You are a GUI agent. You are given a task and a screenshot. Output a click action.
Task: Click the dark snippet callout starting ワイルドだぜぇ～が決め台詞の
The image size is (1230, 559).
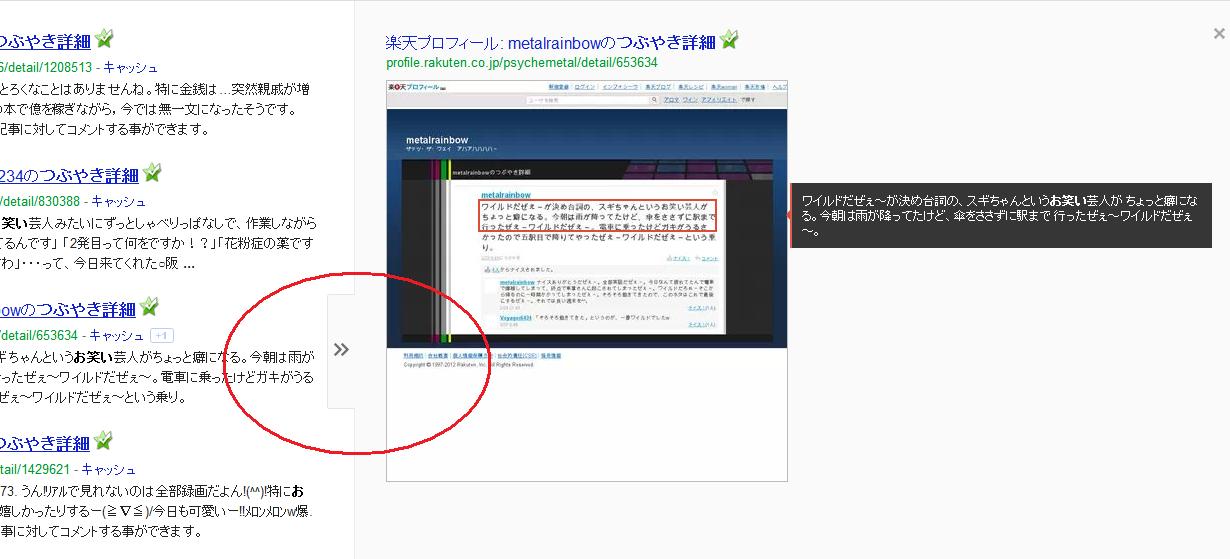coord(1001,215)
